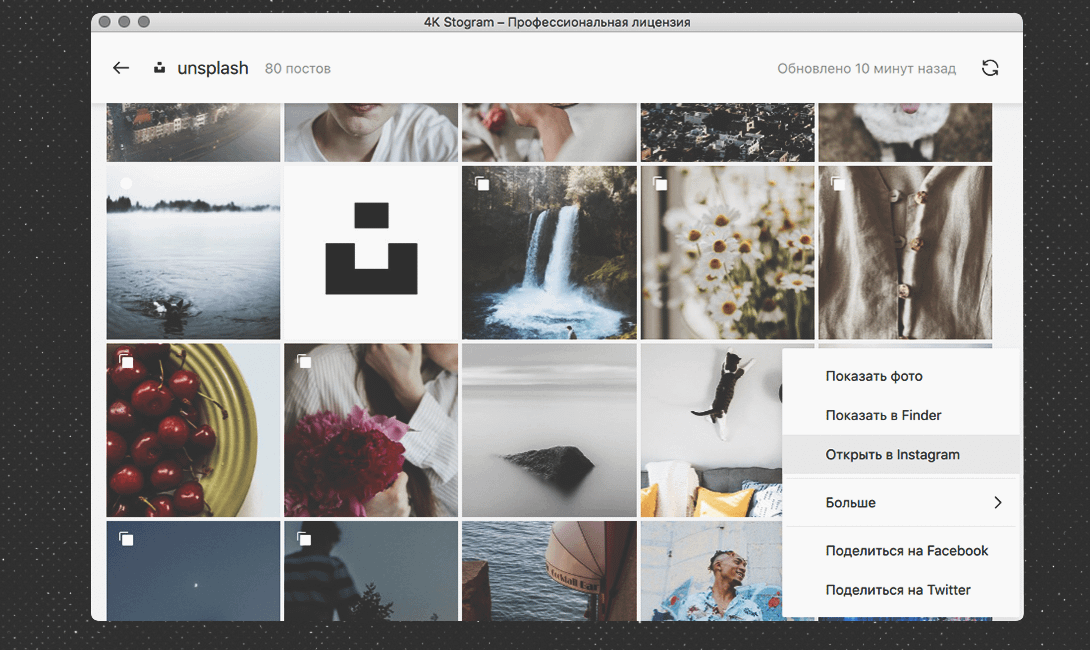Open the person in white shirt photo
Viewport: 1090px width, 650px height.
[x=371, y=132]
